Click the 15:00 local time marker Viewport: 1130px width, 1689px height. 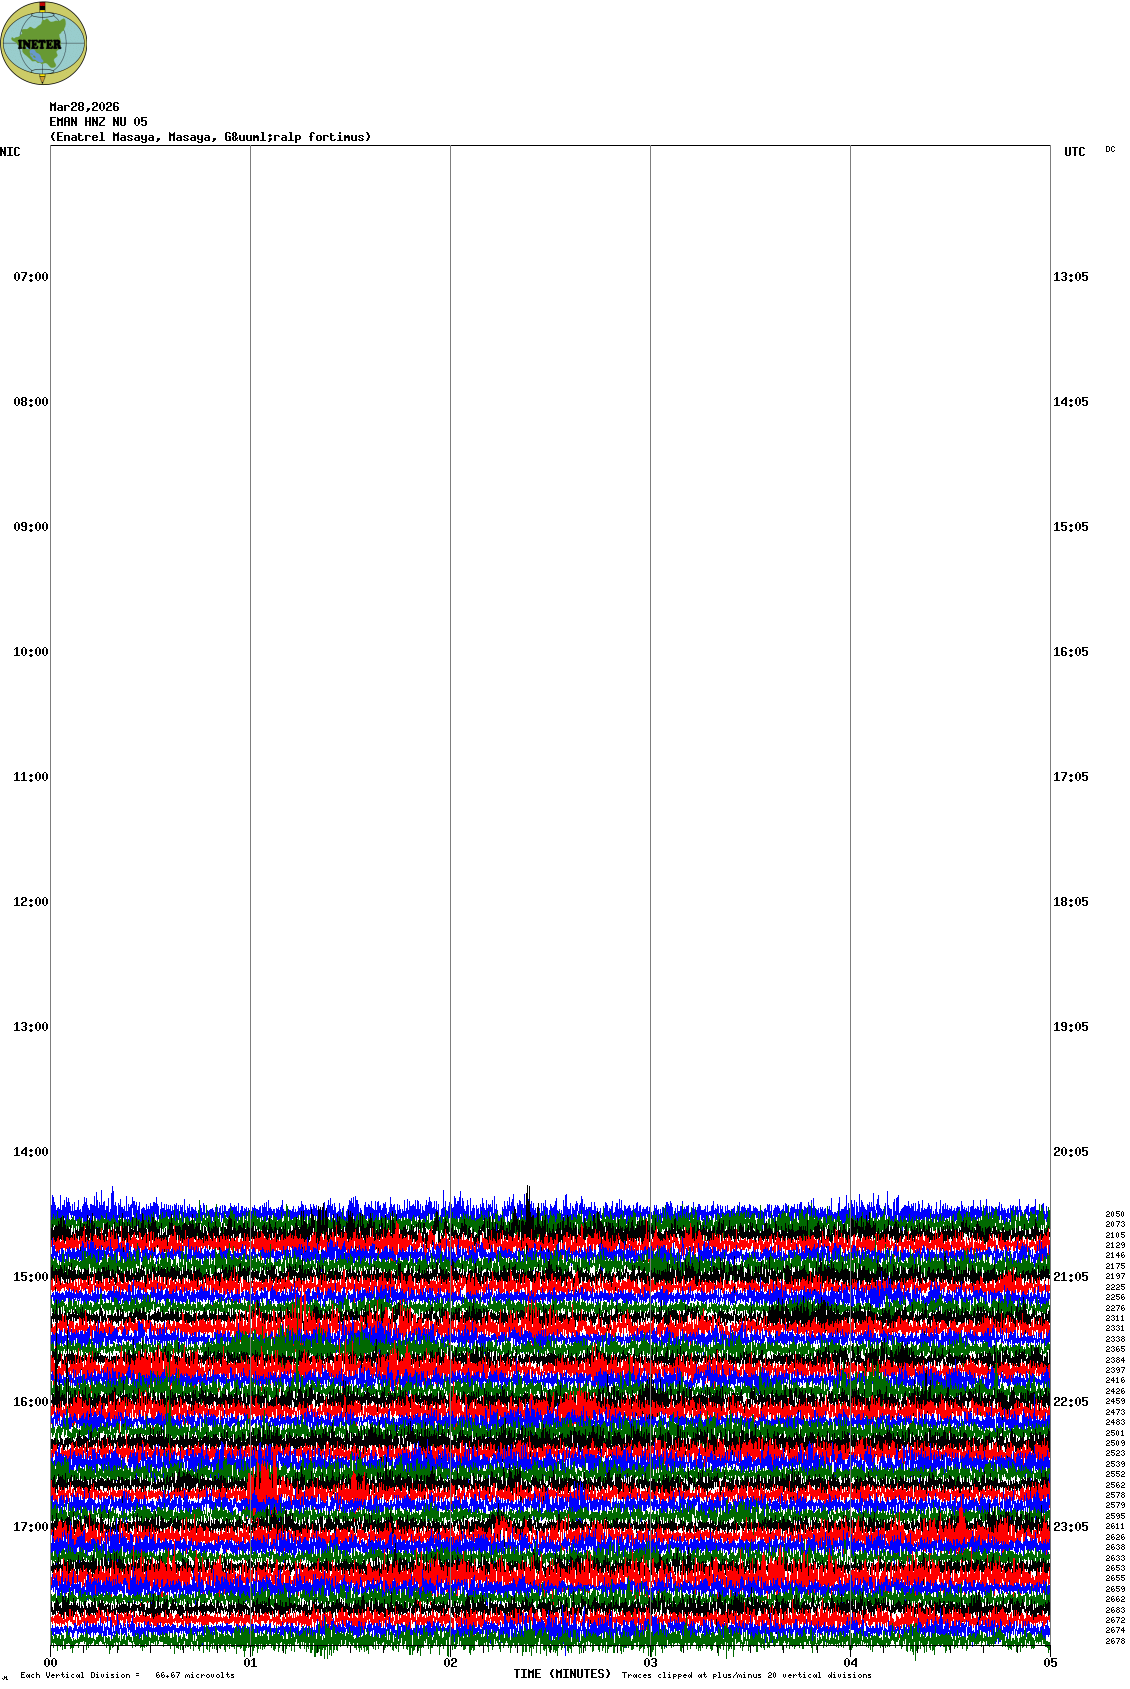pyautogui.click(x=30, y=1277)
